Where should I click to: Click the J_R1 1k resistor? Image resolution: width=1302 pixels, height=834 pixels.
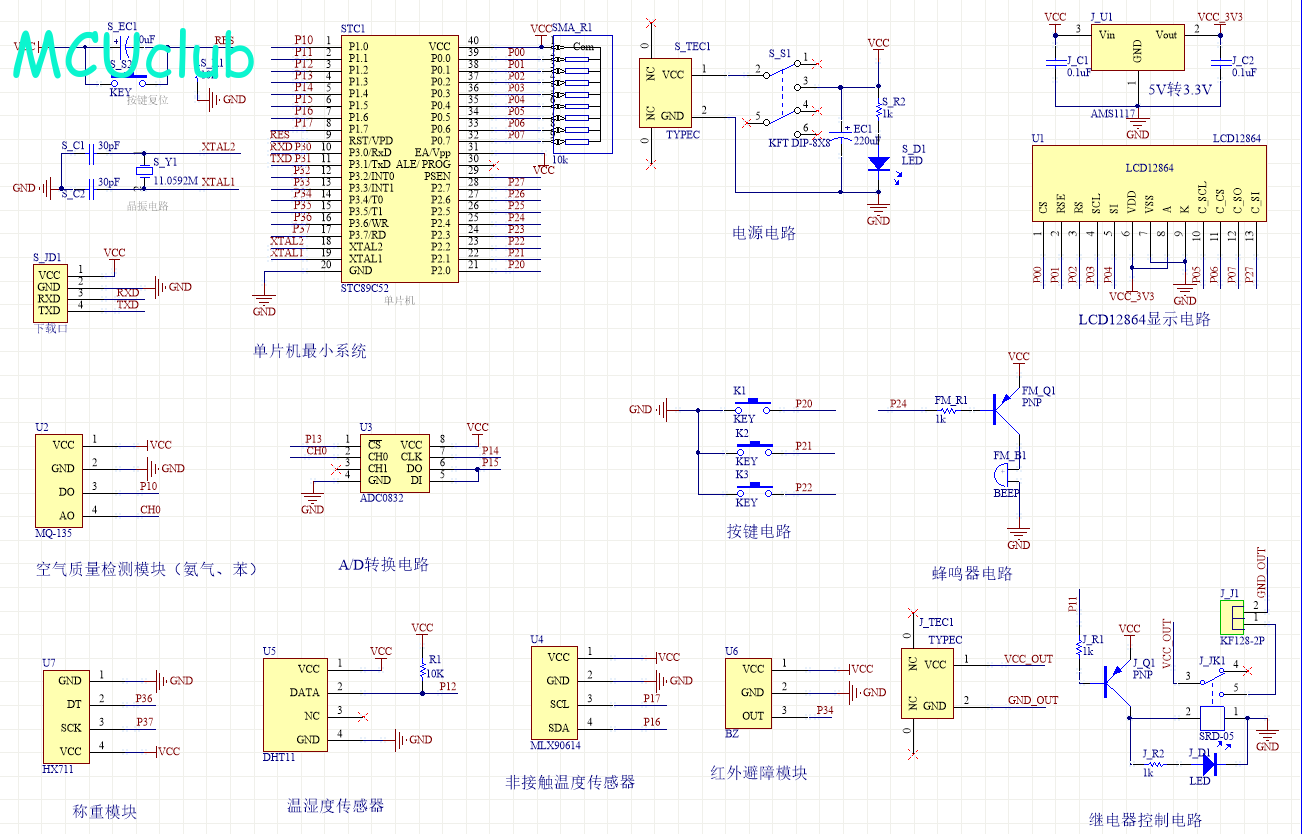[x=1079, y=650]
